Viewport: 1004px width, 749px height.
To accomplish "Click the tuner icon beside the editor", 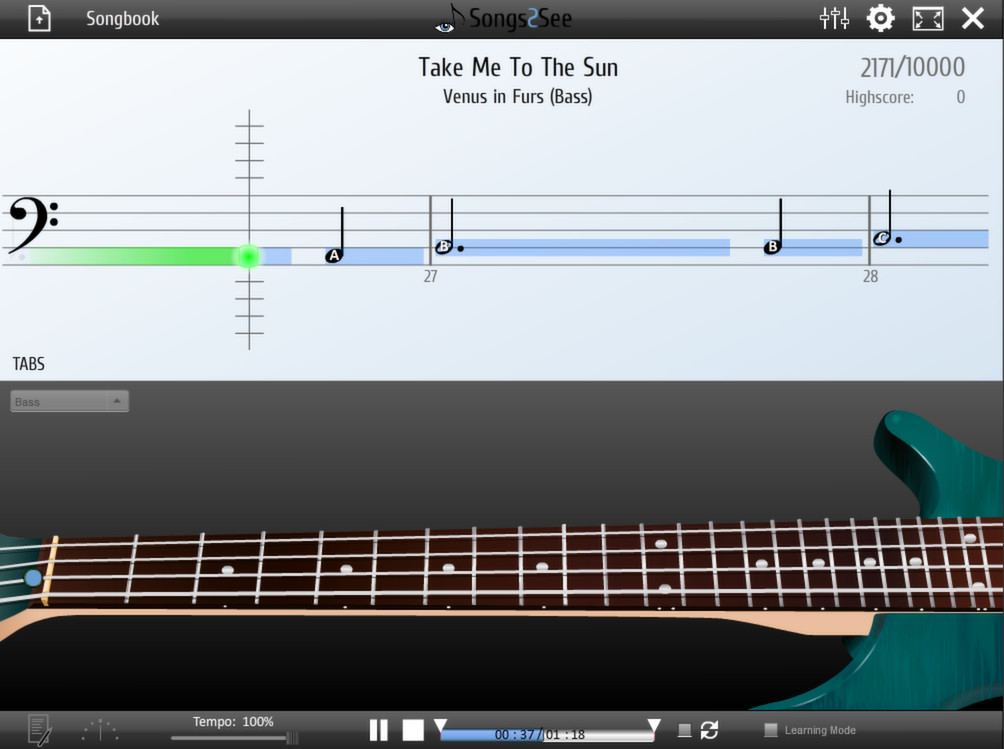I will click(x=98, y=730).
